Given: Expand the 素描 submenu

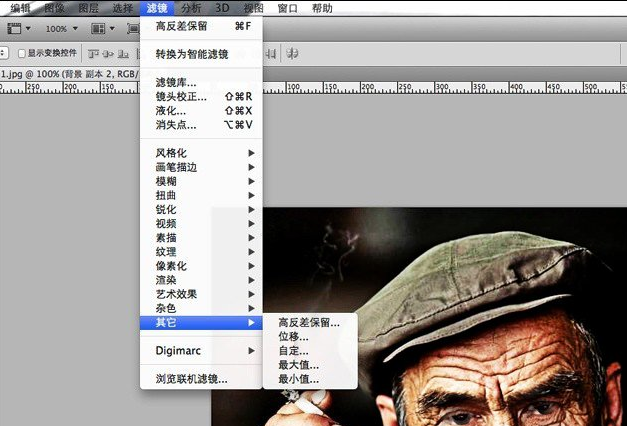Looking at the screenshot, I should [201, 238].
